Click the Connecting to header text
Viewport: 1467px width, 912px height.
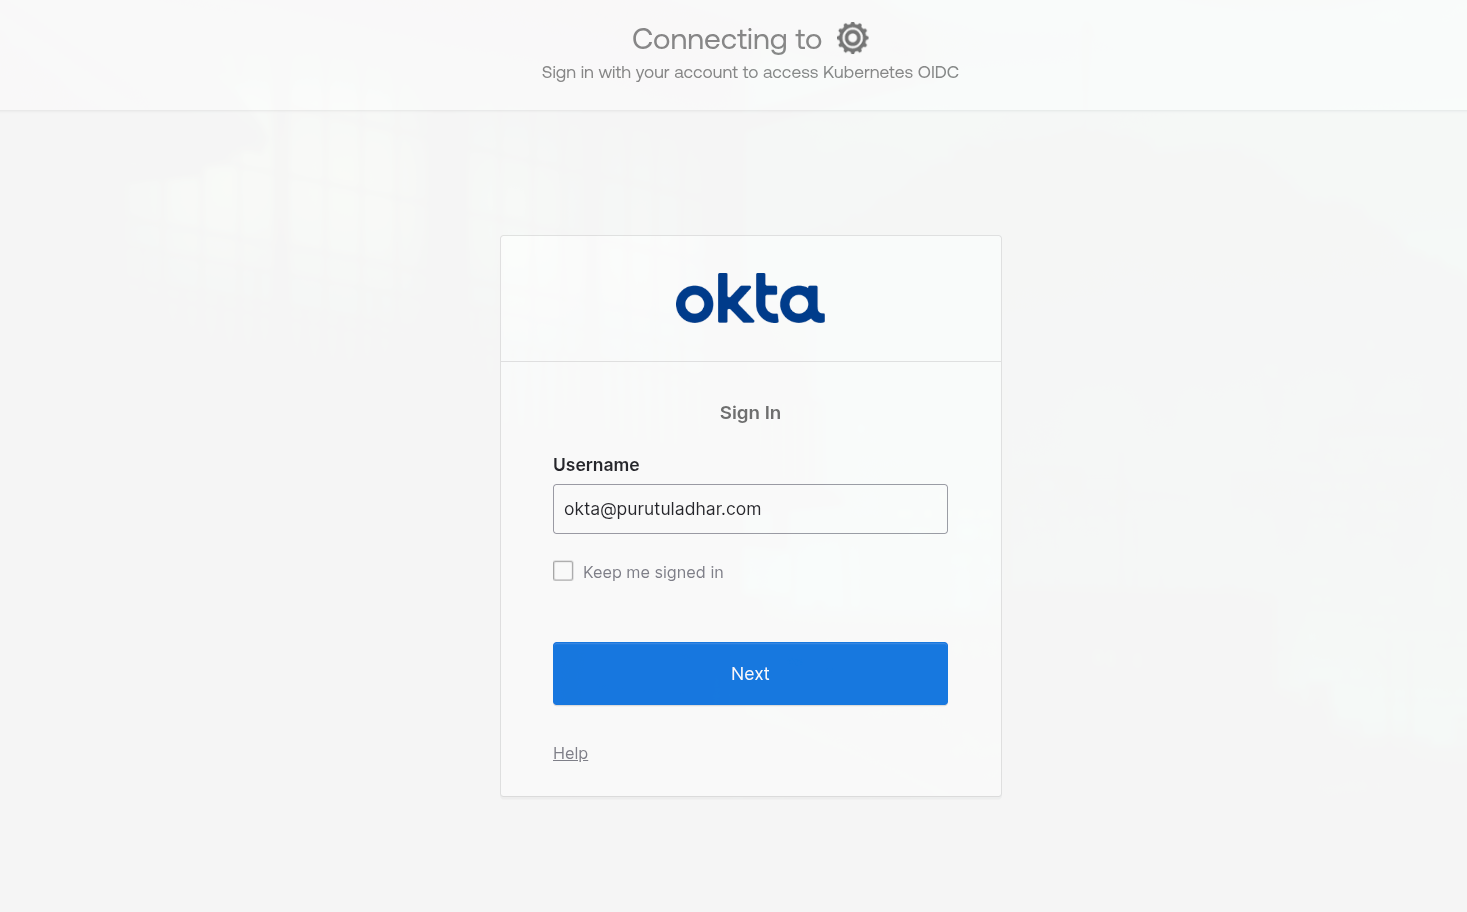[x=727, y=39]
